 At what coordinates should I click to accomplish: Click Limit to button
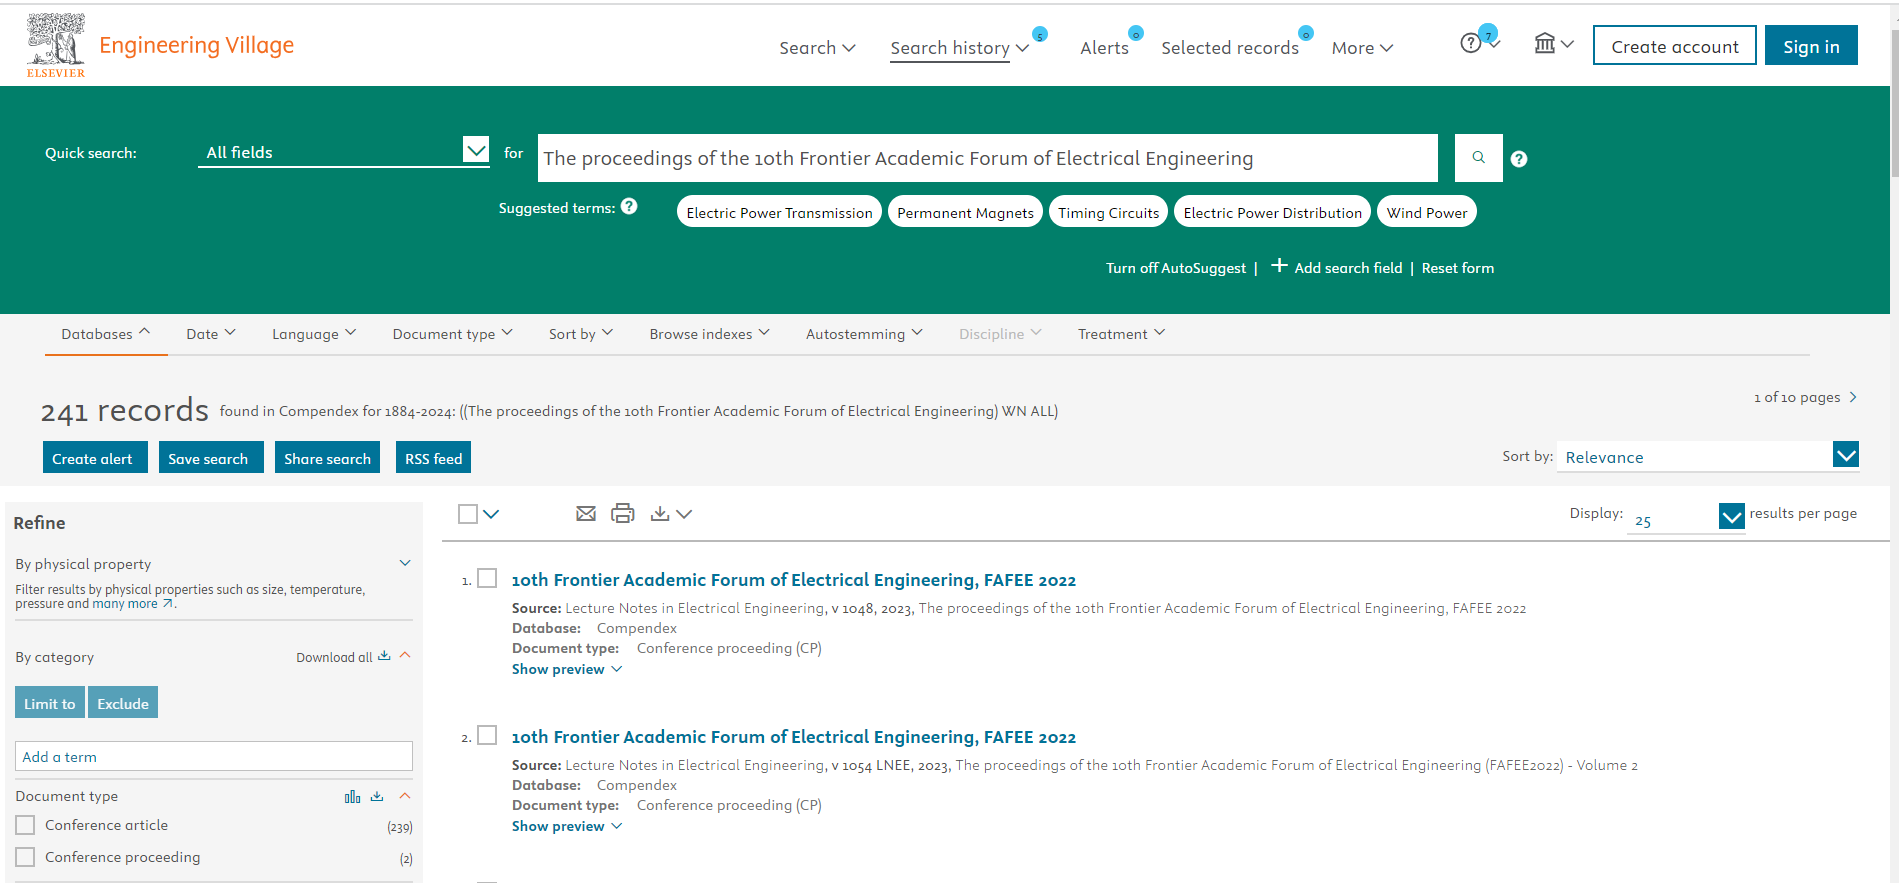[50, 702]
